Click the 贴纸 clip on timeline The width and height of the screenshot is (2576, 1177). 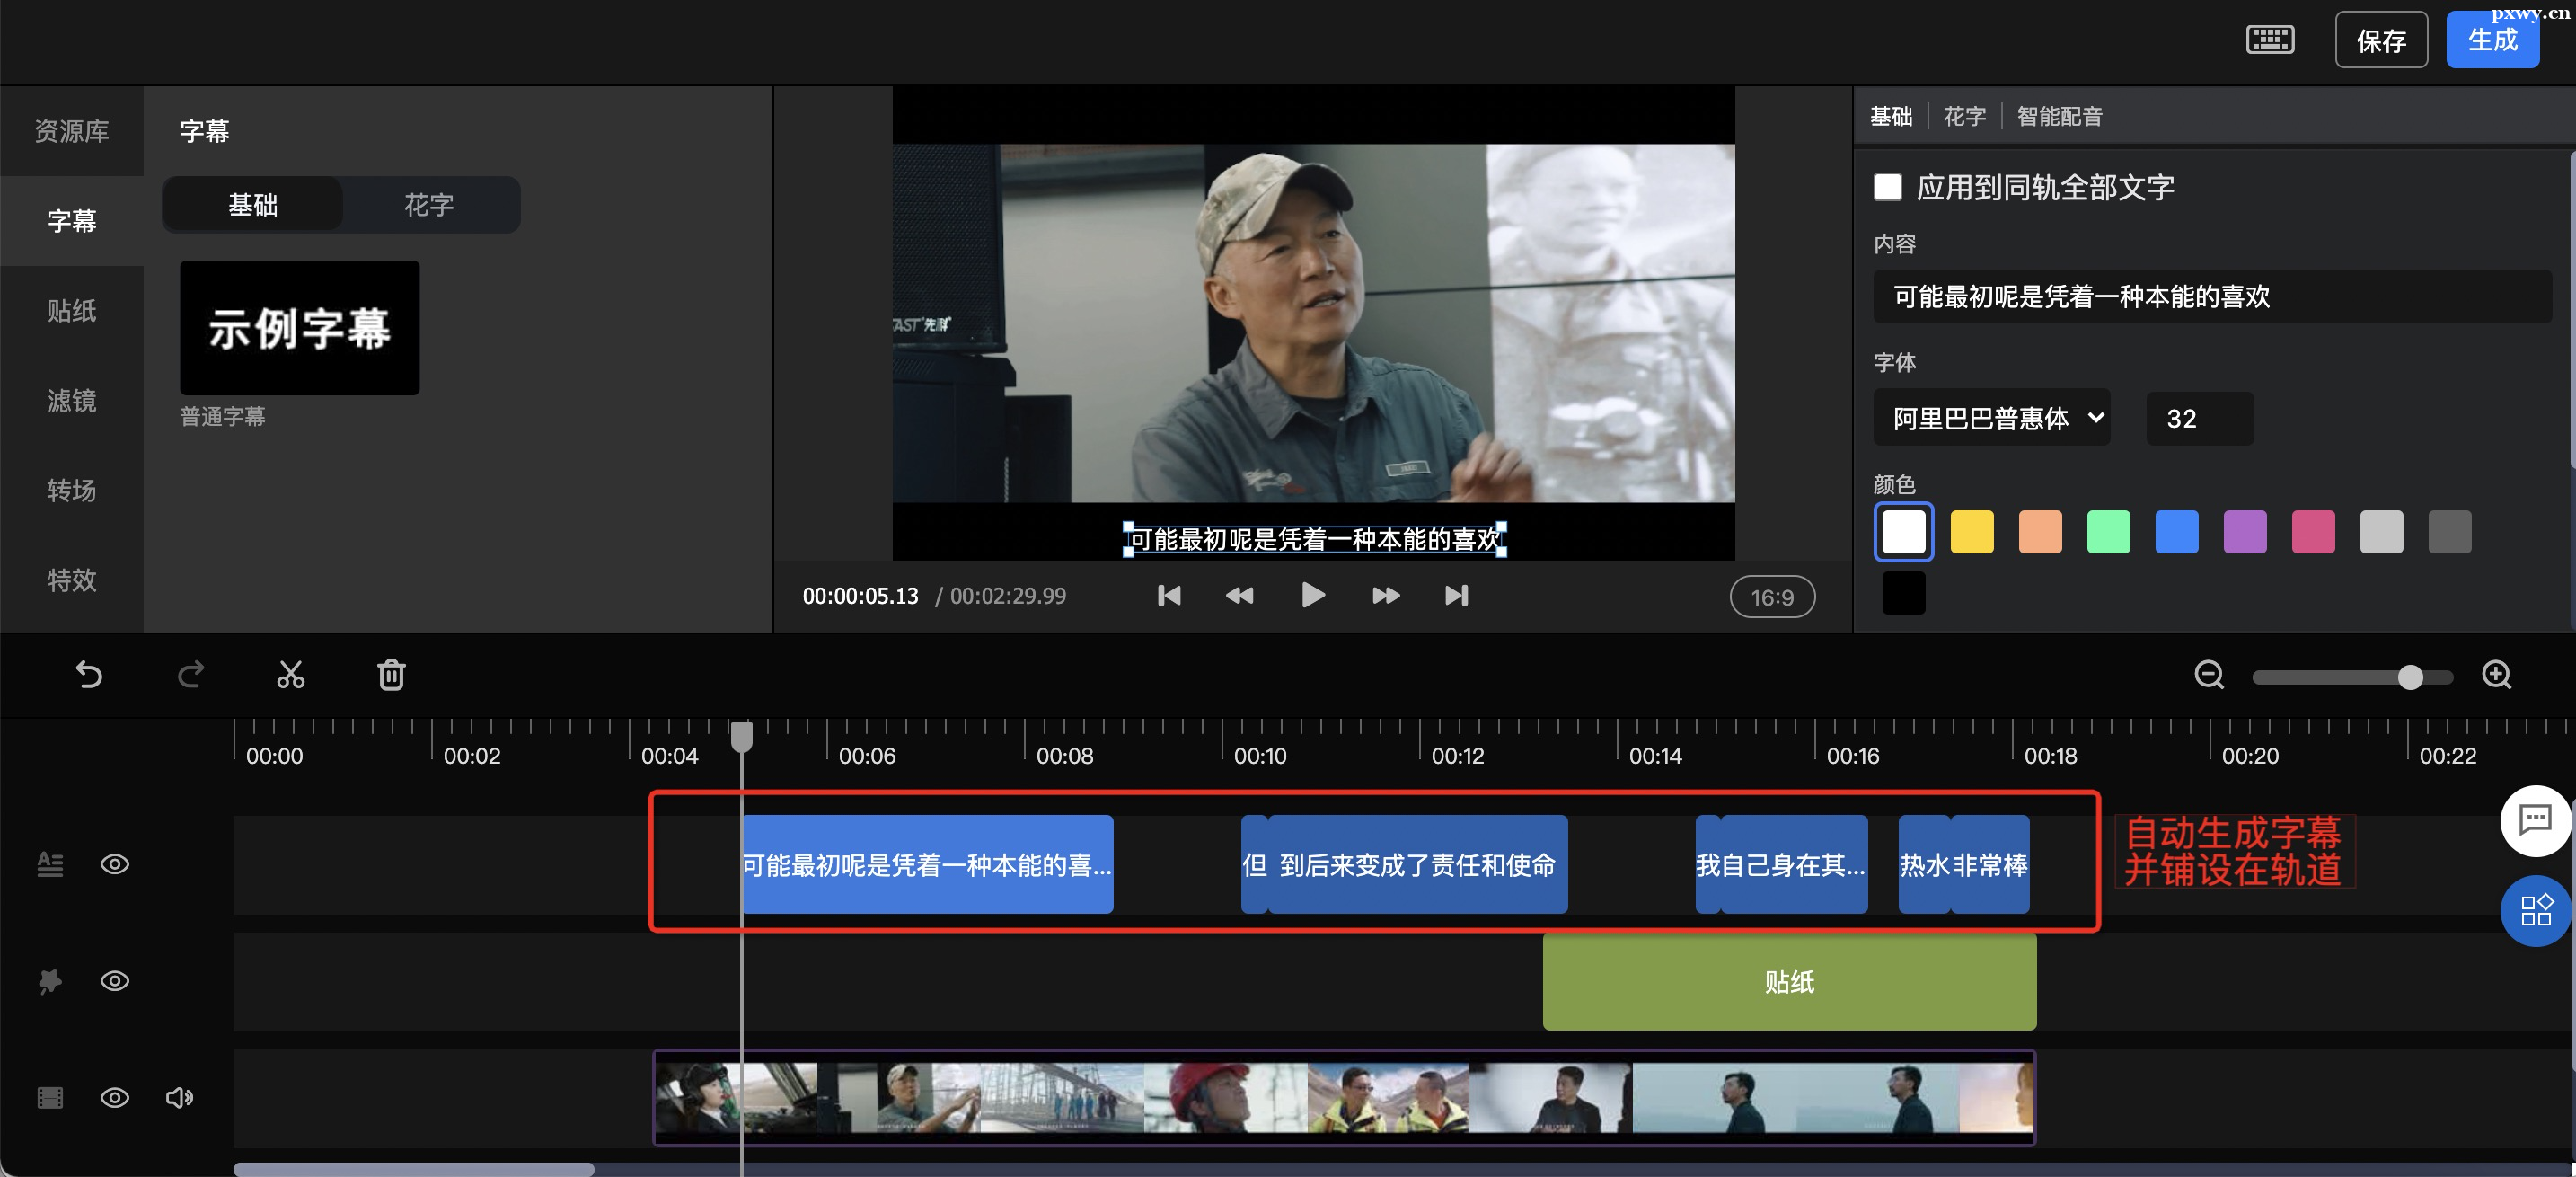(x=1789, y=982)
